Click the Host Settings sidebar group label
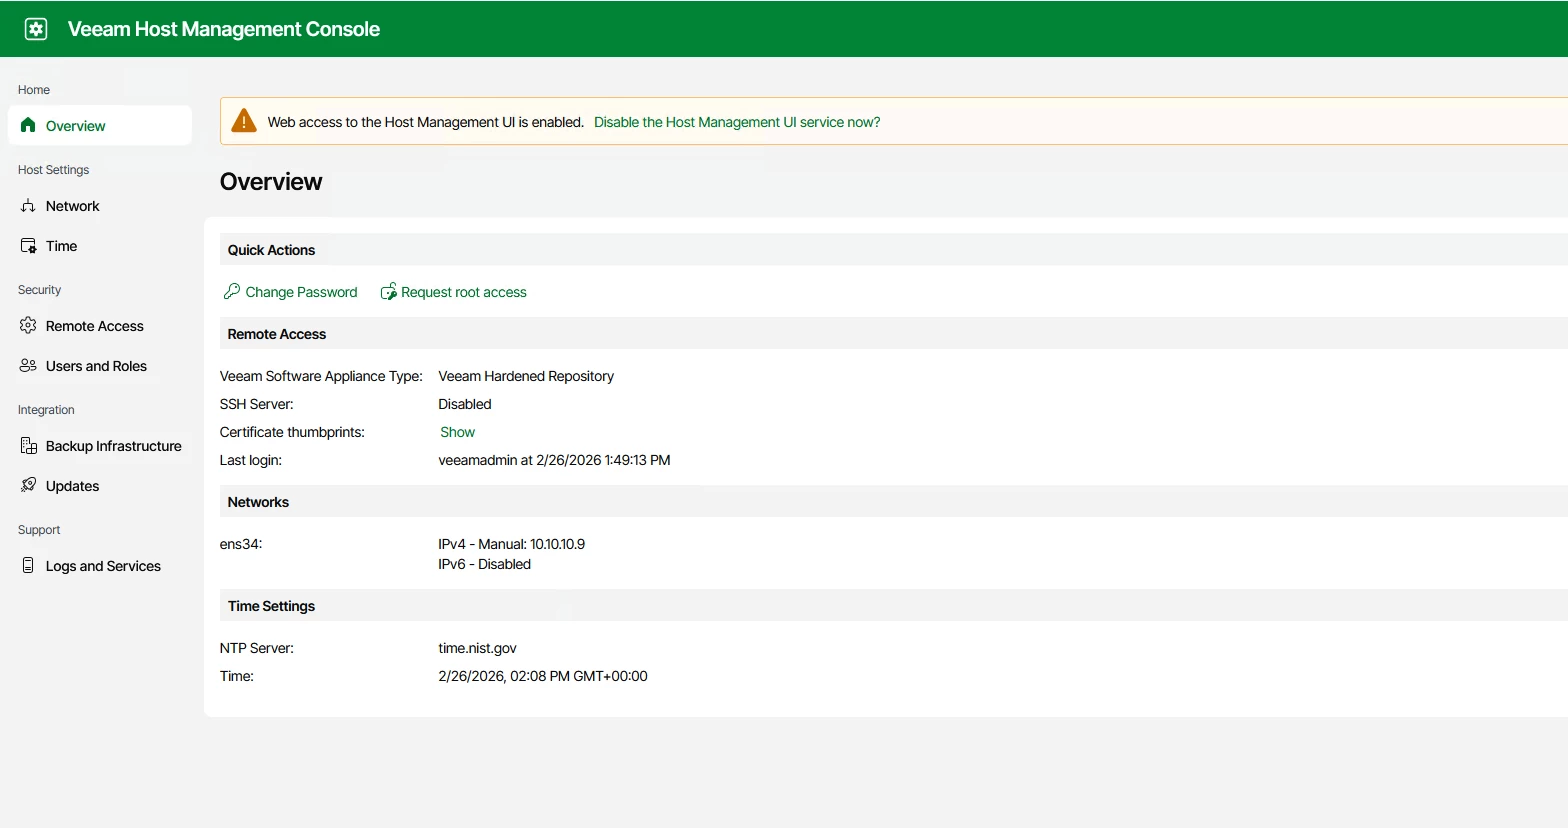The width and height of the screenshot is (1568, 828). tap(53, 170)
